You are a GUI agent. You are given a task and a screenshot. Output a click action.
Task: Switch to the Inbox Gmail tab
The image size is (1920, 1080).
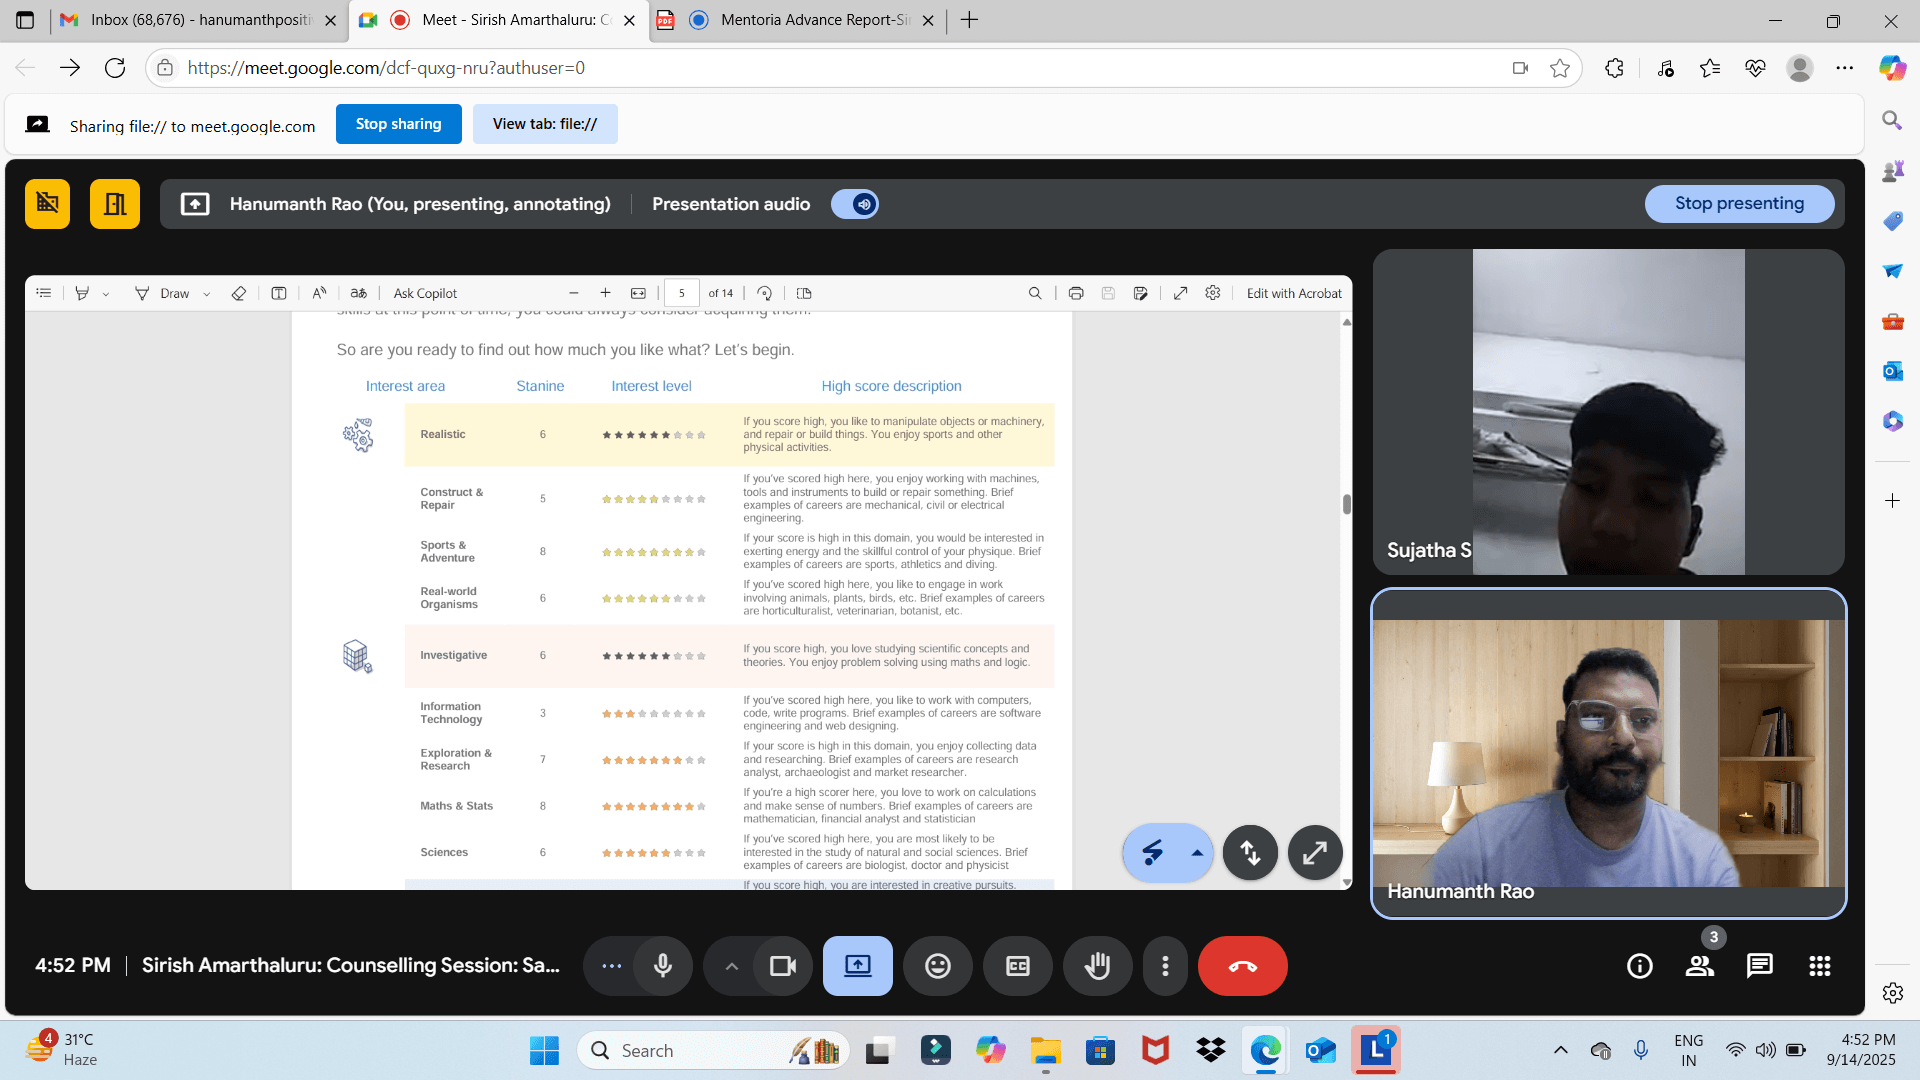pos(200,20)
